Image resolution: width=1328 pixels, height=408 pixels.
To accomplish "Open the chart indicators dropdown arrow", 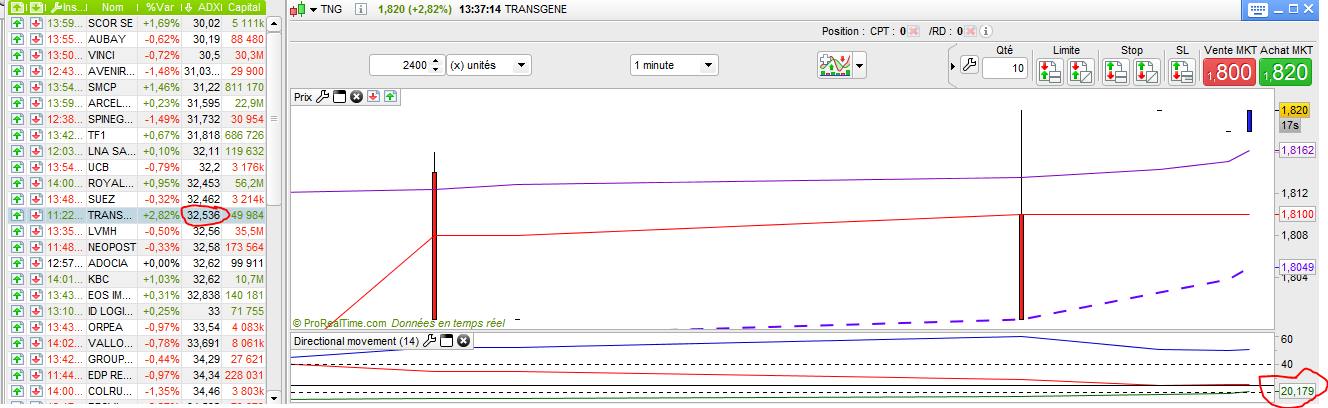I will 859,66.
